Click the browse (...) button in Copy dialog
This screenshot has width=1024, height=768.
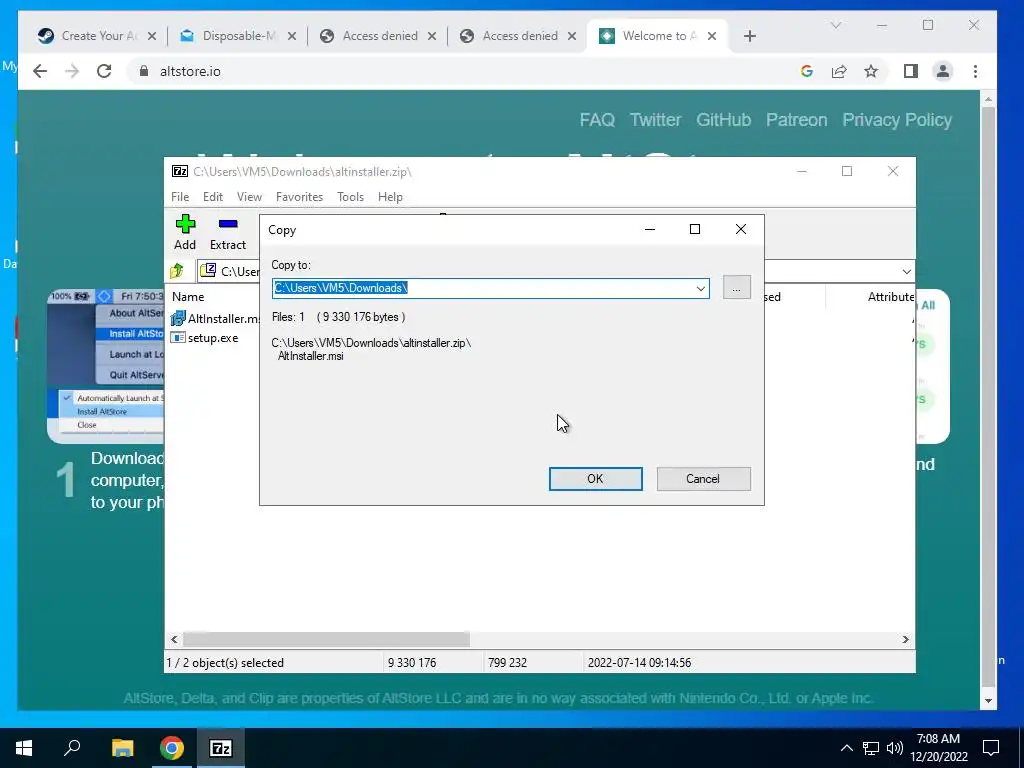pyautogui.click(x=737, y=288)
